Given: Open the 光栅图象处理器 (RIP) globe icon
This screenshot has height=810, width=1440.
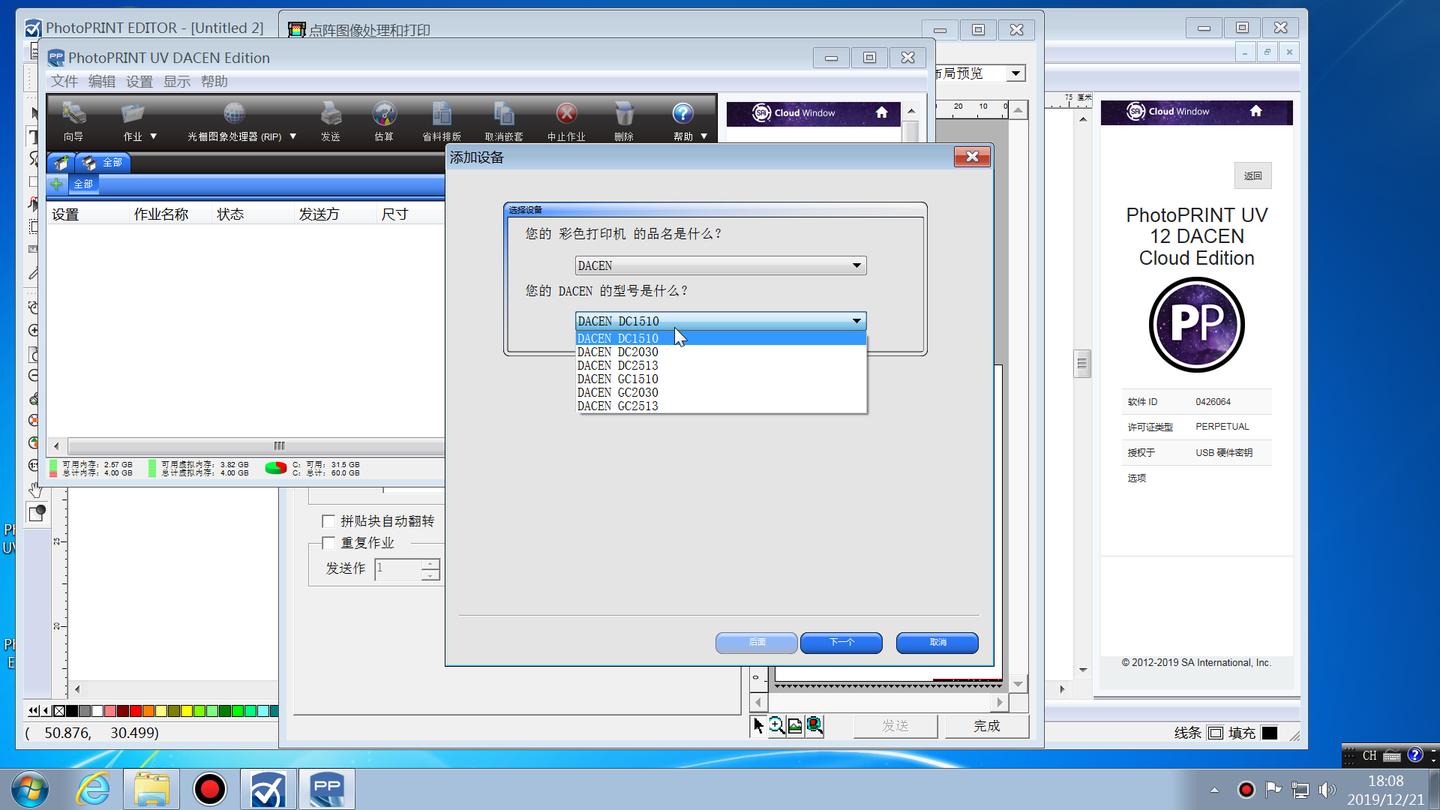Looking at the screenshot, I should (x=234, y=113).
